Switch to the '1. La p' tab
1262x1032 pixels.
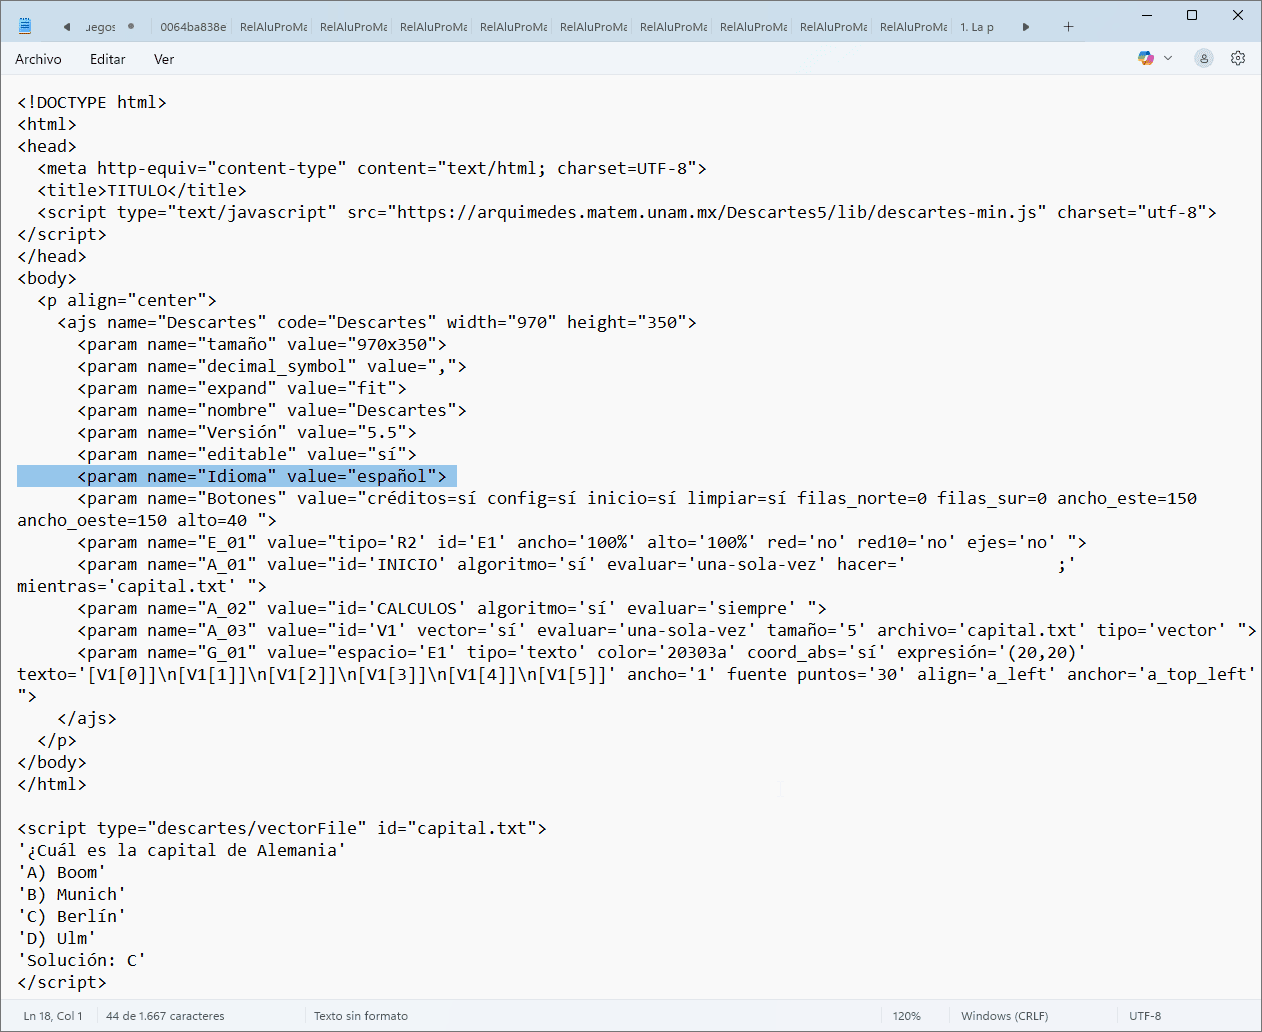(977, 27)
